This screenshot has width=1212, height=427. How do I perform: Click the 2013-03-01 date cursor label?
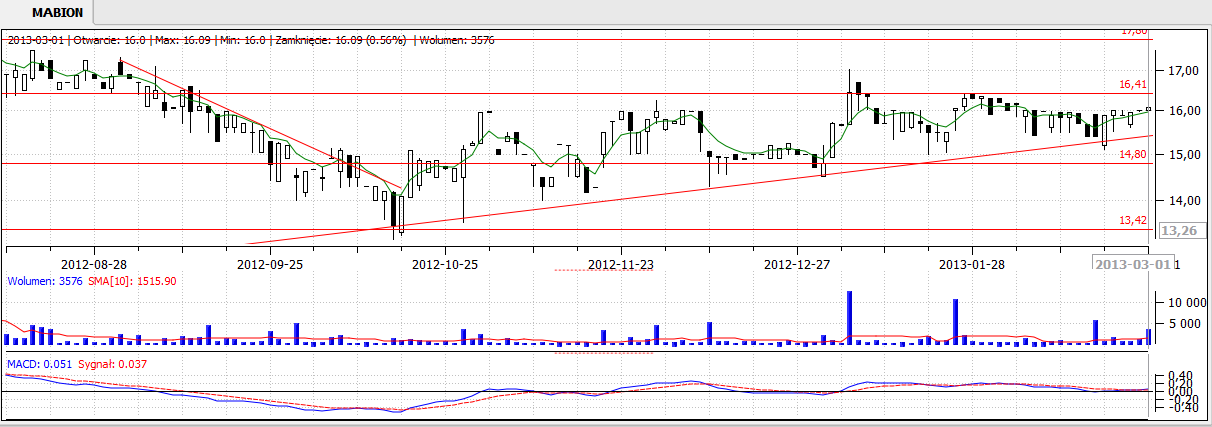coord(1132,264)
